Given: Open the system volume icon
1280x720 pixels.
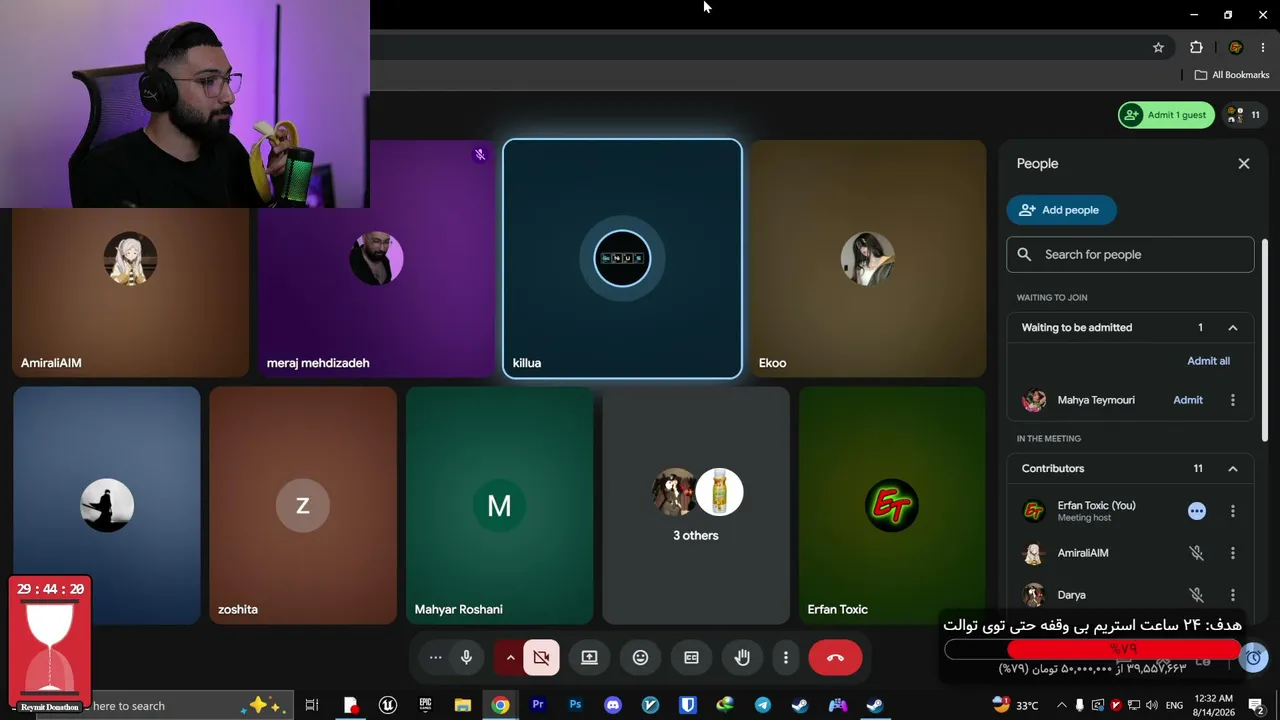Looking at the screenshot, I should click(1151, 705).
